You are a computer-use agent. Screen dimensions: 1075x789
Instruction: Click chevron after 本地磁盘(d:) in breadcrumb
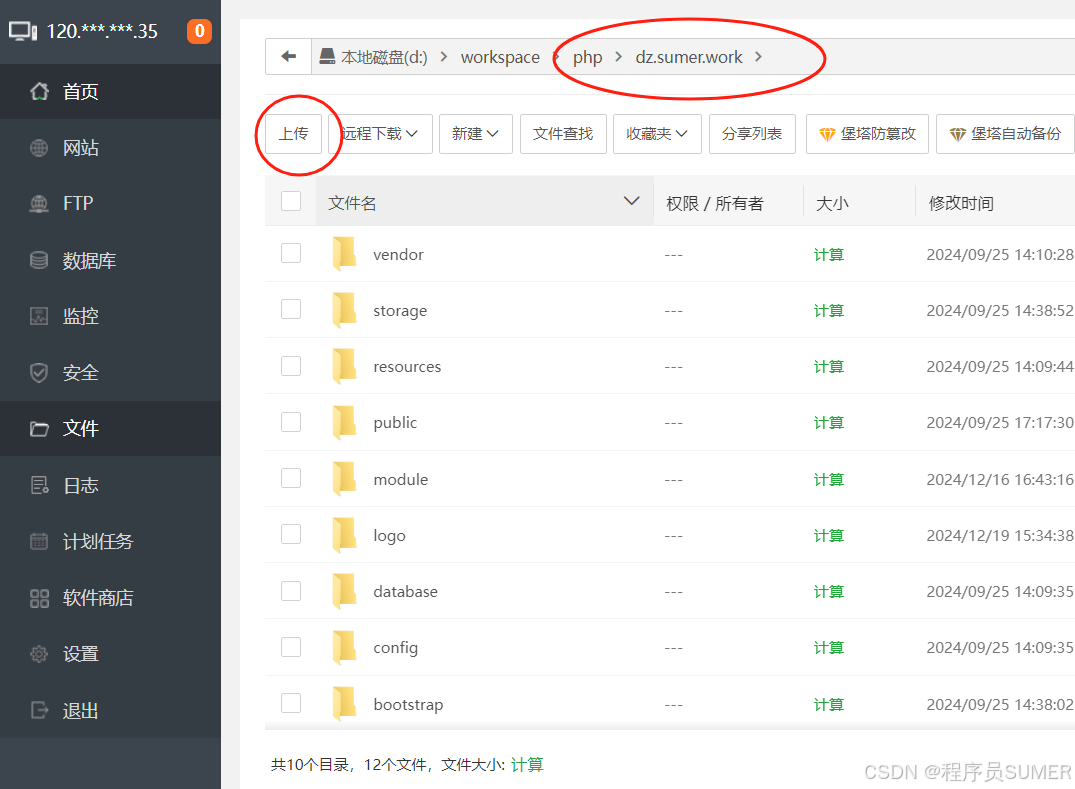point(444,56)
